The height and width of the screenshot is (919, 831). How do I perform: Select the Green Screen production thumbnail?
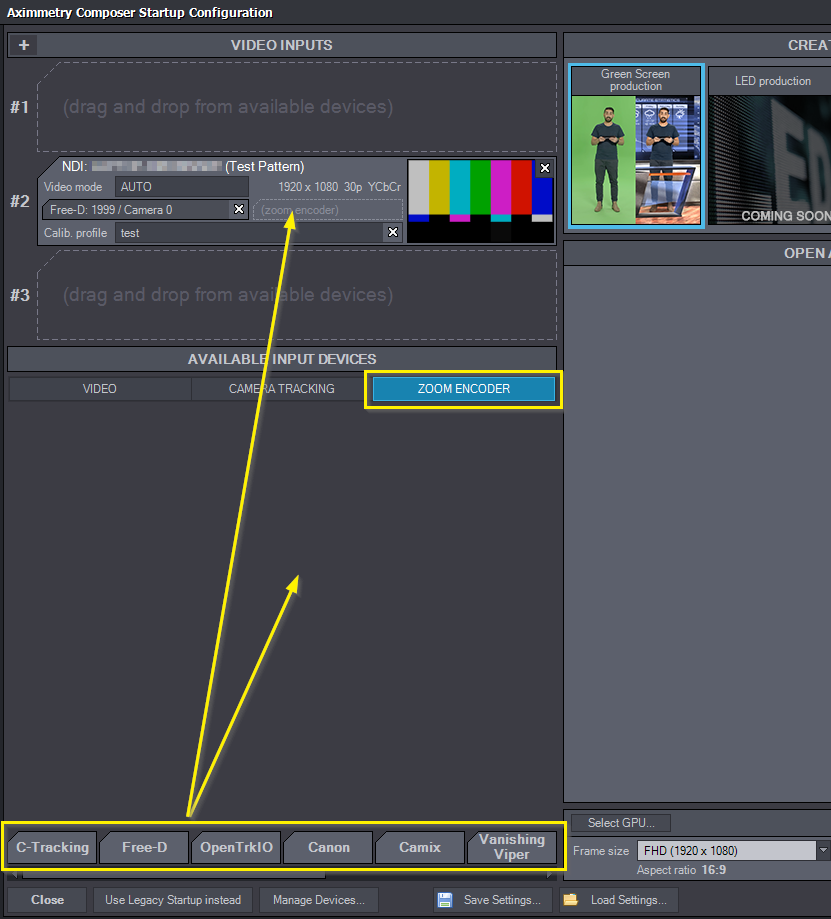click(636, 146)
